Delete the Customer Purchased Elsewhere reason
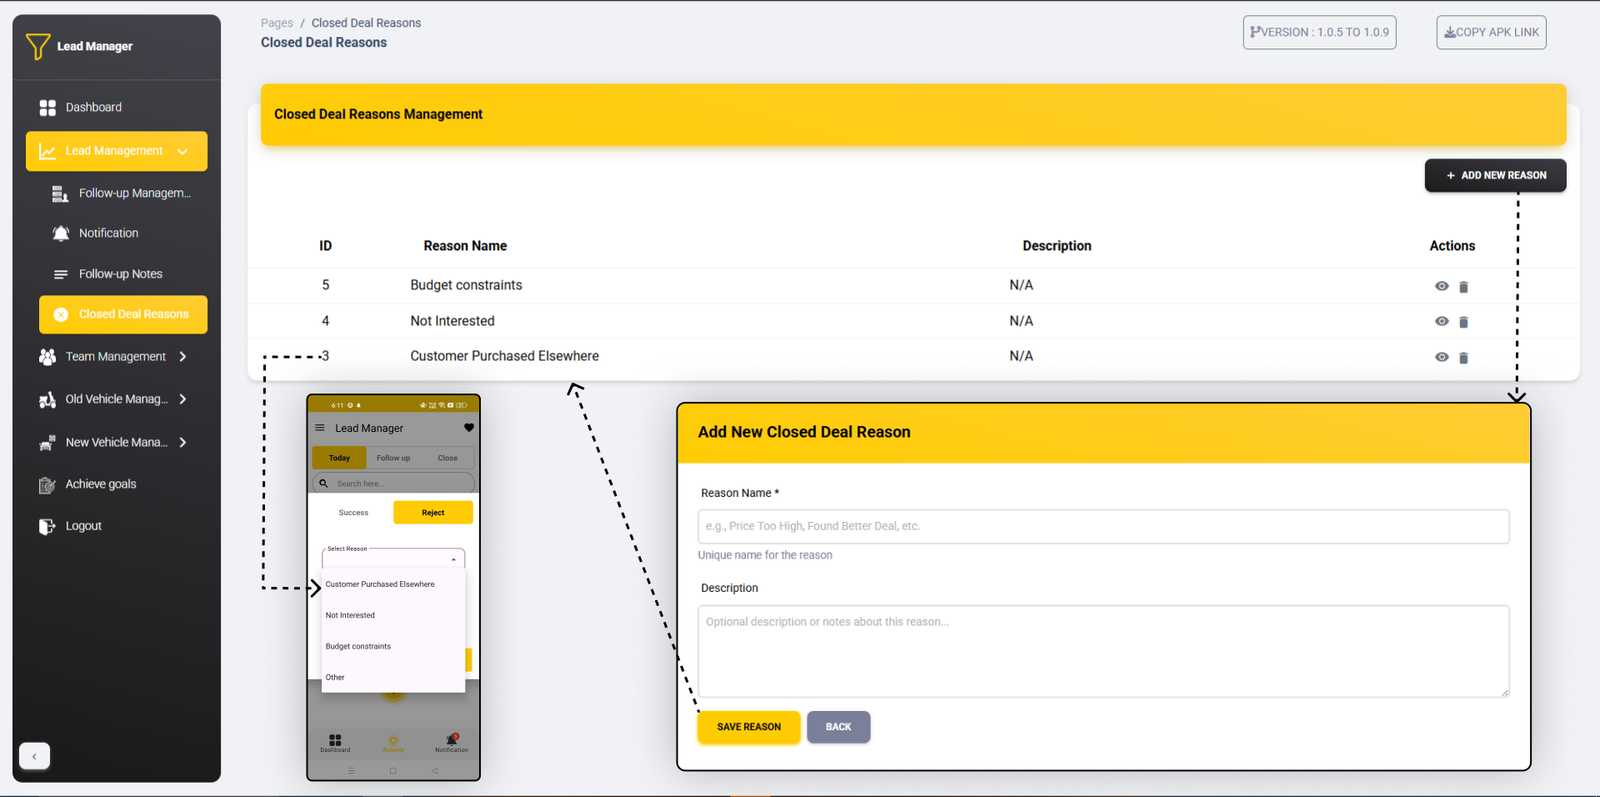 1463,358
